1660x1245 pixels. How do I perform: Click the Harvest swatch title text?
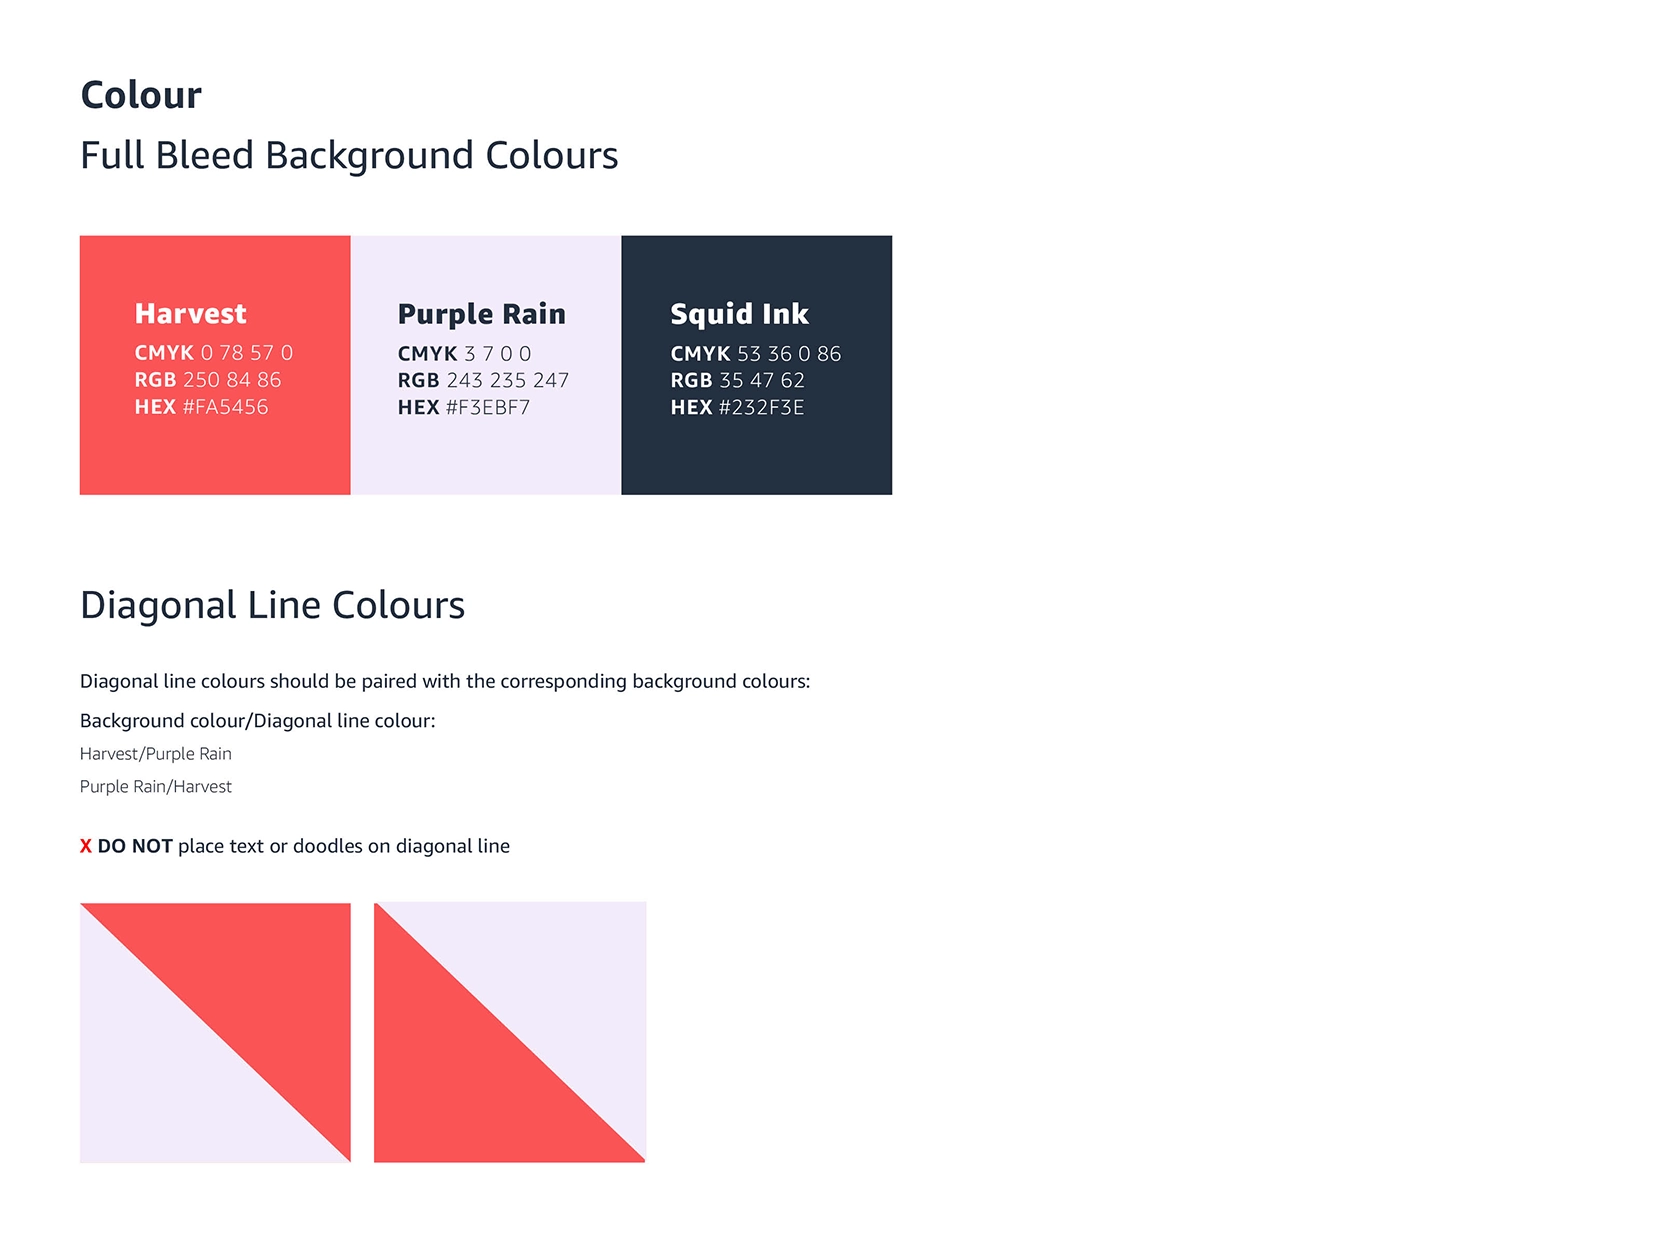click(190, 314)
